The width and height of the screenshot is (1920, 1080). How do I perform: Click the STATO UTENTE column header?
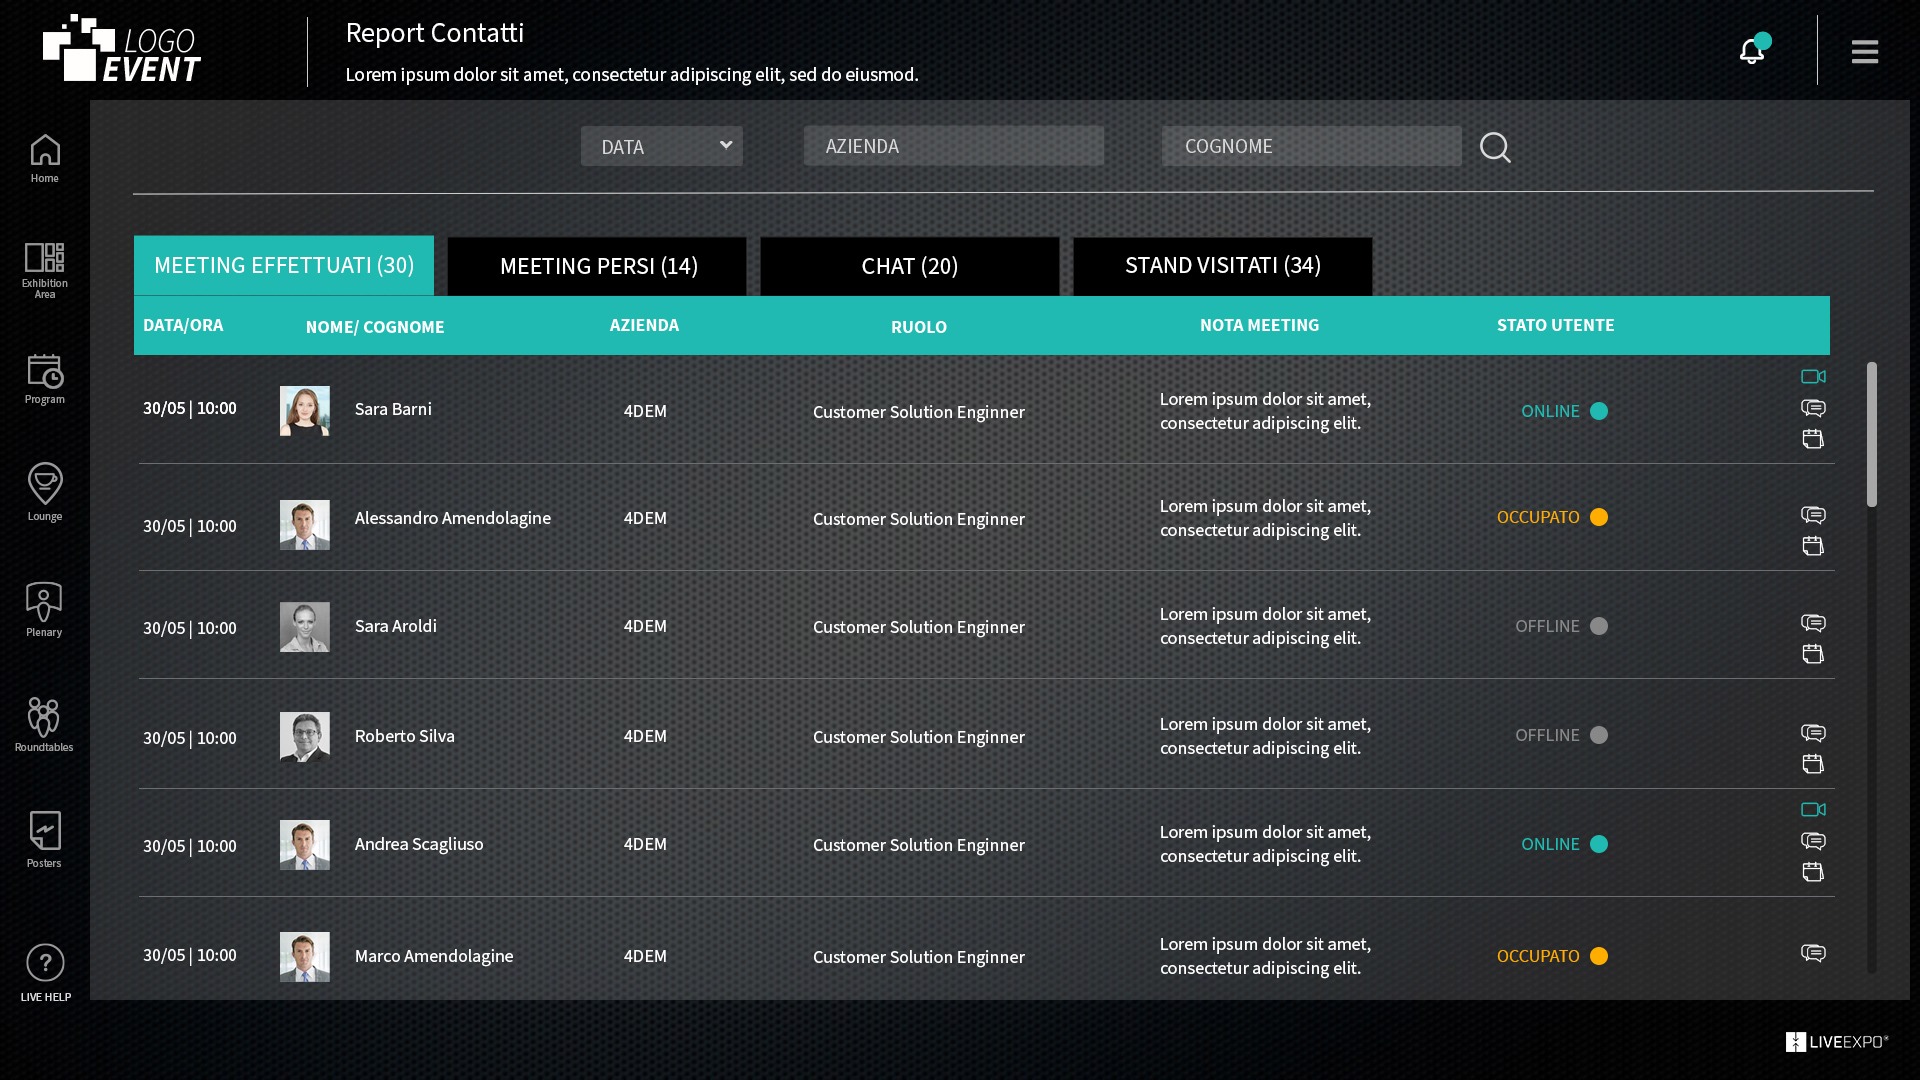(x=1555, y=325)
